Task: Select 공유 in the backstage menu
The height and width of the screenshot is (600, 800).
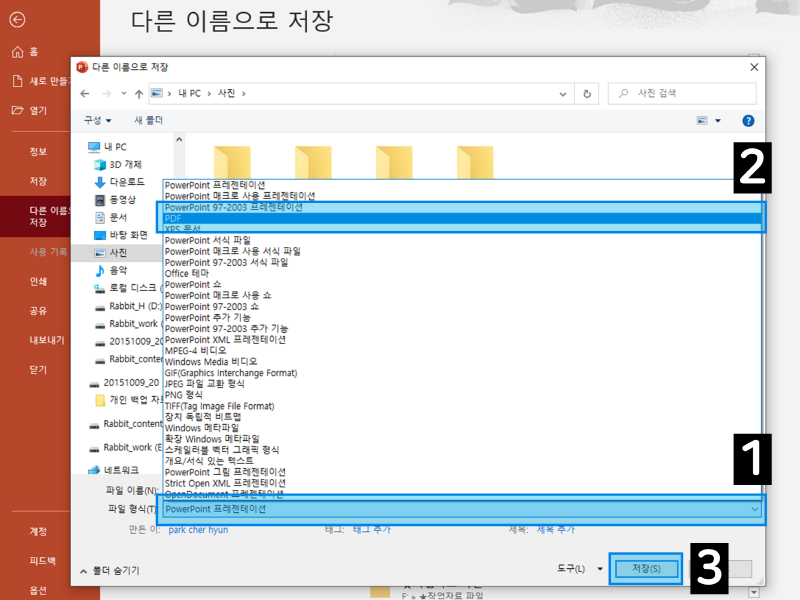Action: pyautogui.click(x=38, y=311)
